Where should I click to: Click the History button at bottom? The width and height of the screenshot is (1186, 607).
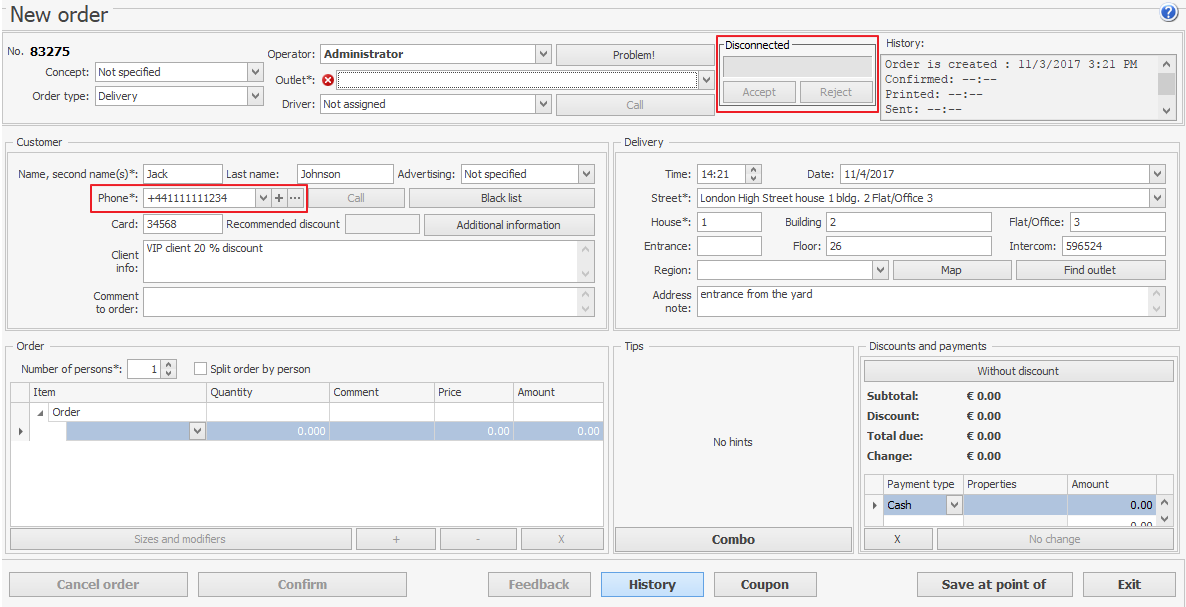pyautogui.click(x=652, y=584)
